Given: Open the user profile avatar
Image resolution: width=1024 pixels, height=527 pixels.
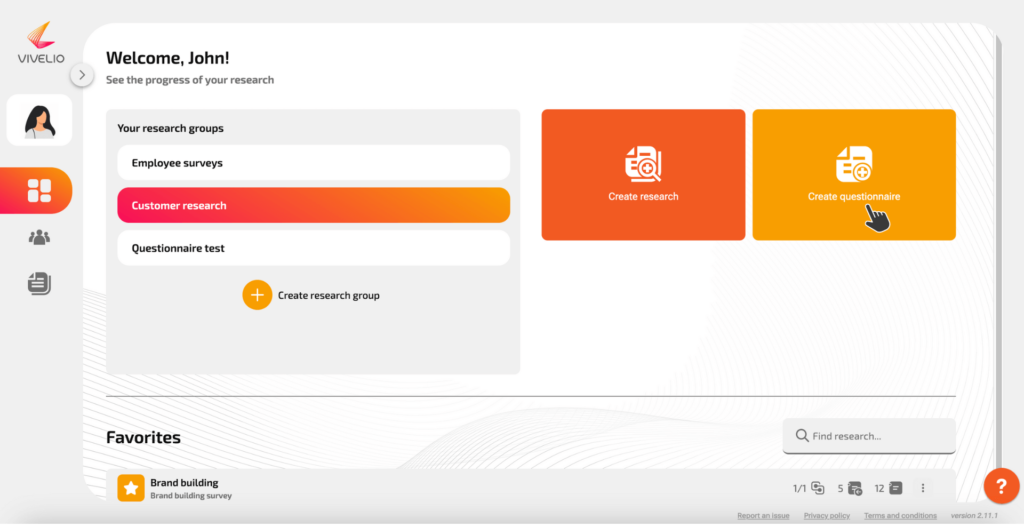Looking at the screenshot, I should pyautogui.click(x=39, y=120).
